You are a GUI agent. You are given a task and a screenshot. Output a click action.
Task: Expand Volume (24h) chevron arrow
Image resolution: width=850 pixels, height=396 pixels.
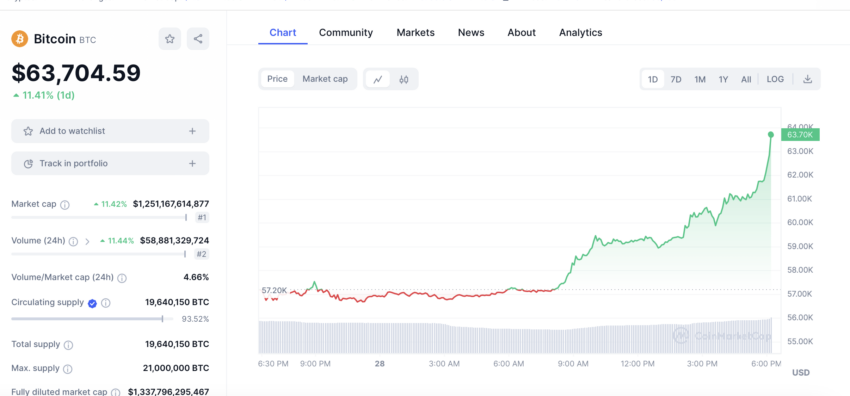coord(87,241)
